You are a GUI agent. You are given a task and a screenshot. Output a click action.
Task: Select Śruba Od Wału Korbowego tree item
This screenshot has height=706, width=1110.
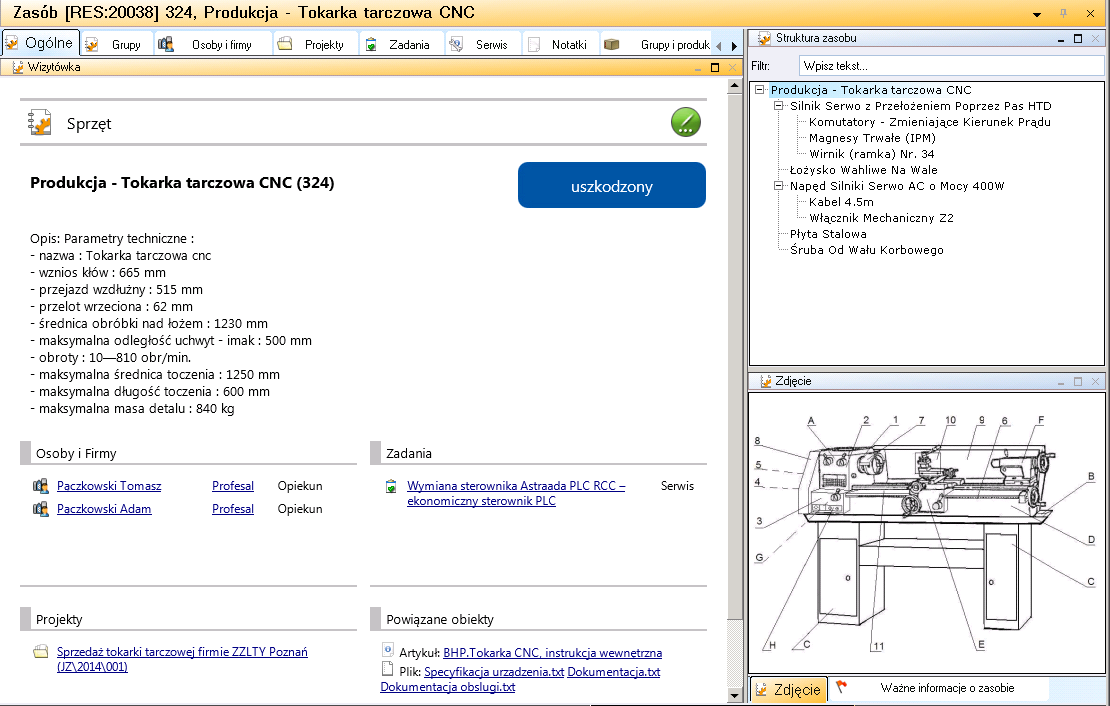coord(866,250)
